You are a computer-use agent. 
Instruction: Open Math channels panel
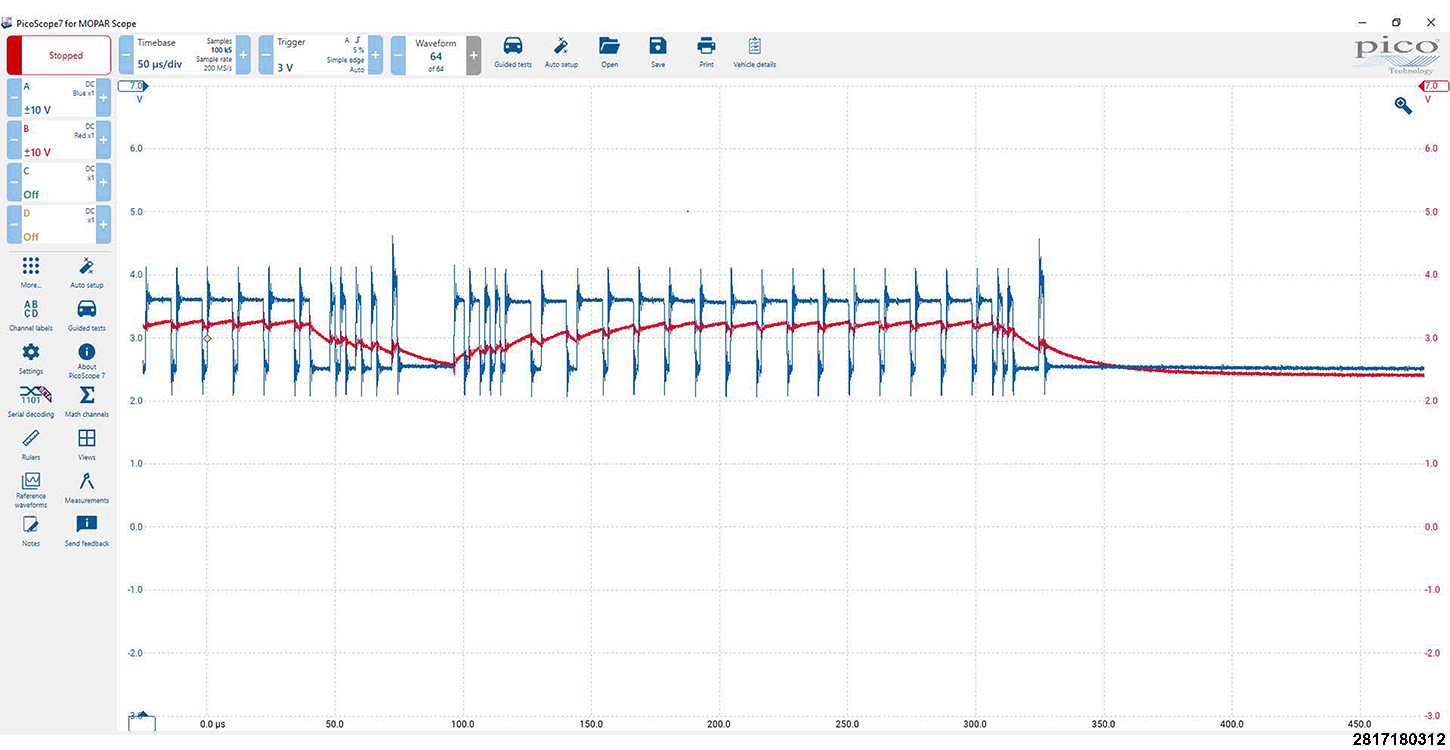87,400
